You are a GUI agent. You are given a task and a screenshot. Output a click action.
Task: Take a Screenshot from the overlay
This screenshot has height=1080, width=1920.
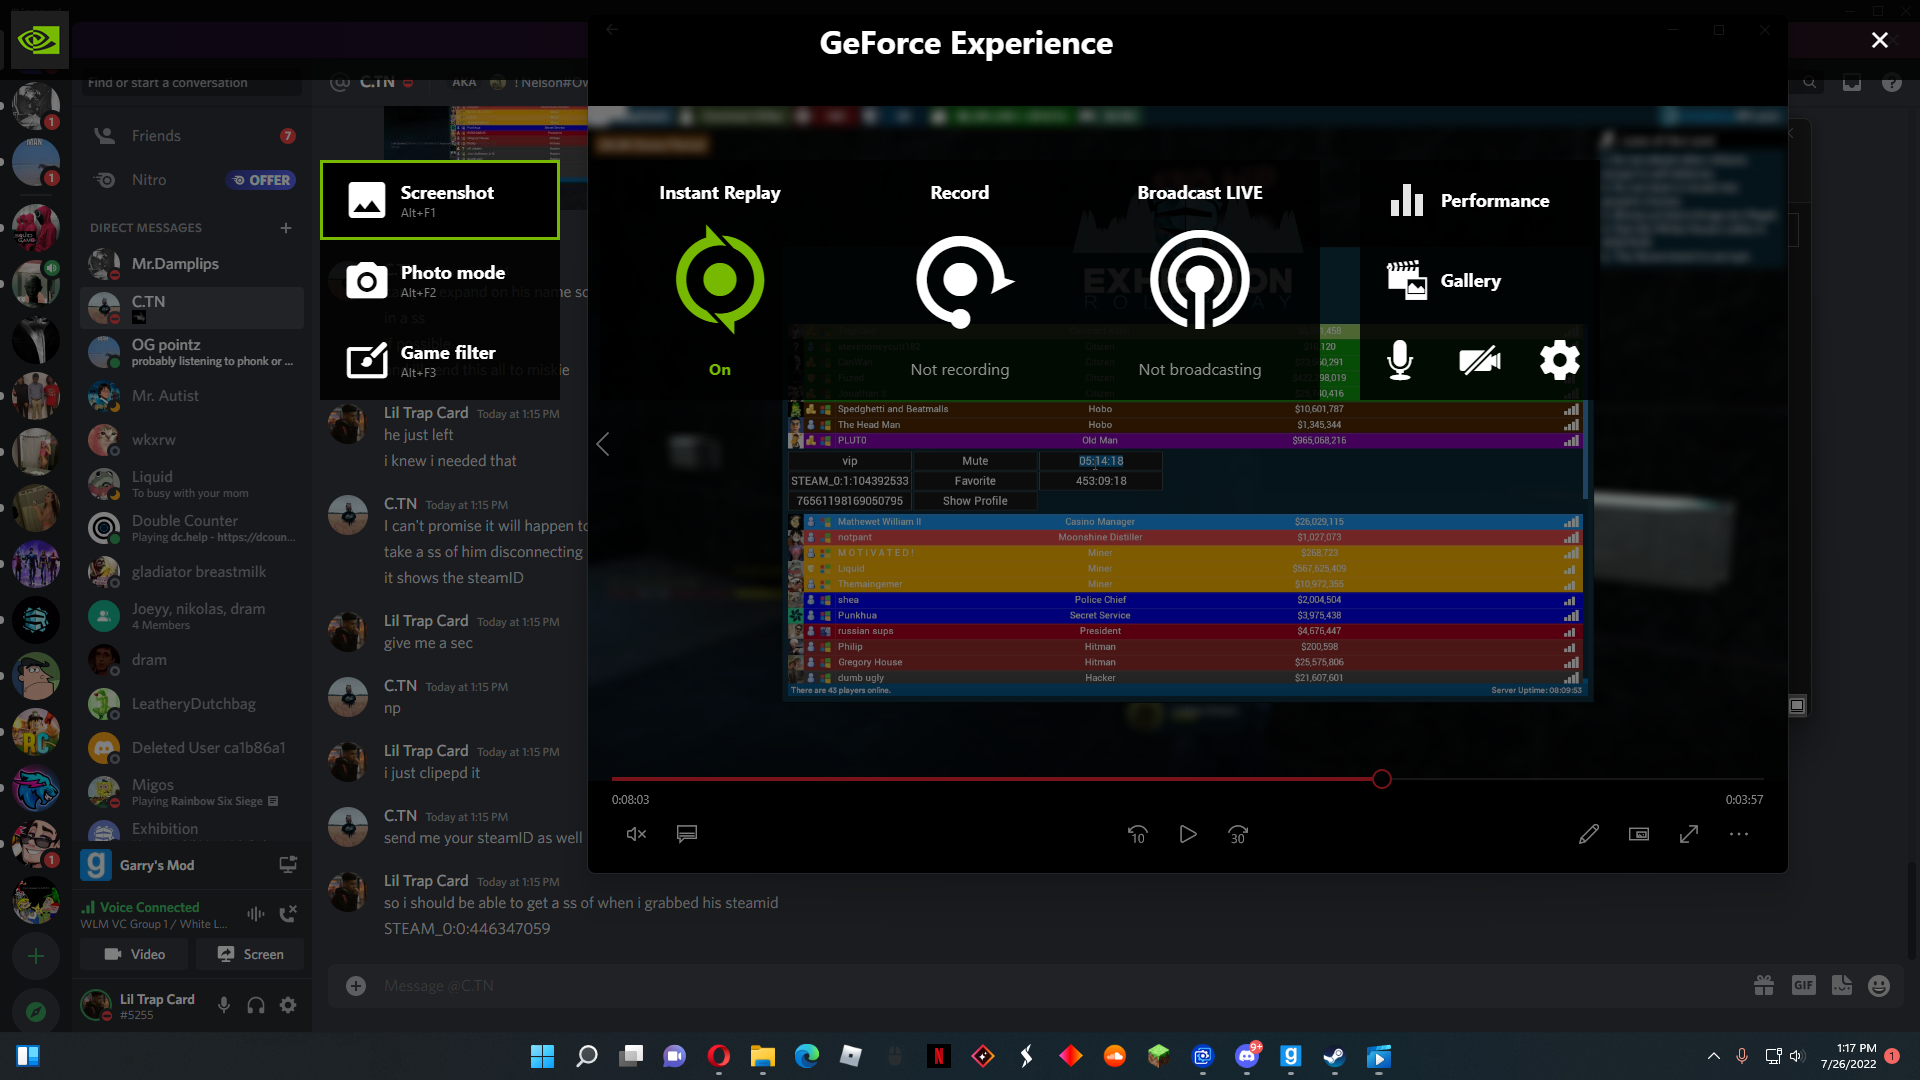pos(440,200)
